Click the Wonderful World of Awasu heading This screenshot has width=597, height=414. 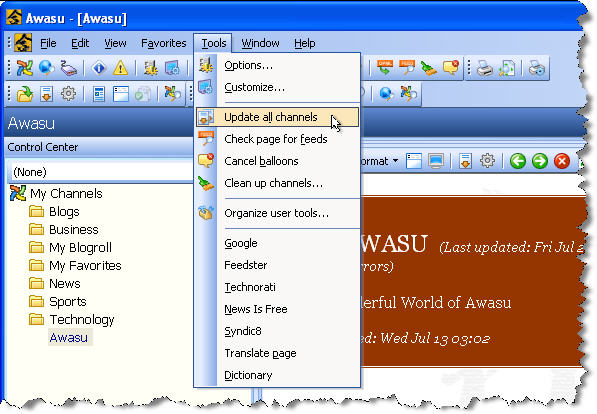click(x=436, y=303)
